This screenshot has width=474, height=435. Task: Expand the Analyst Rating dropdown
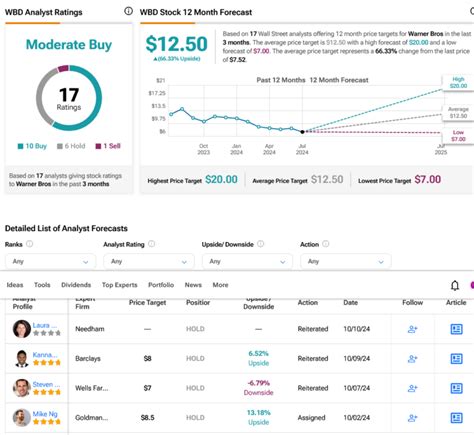click(149, 261)
